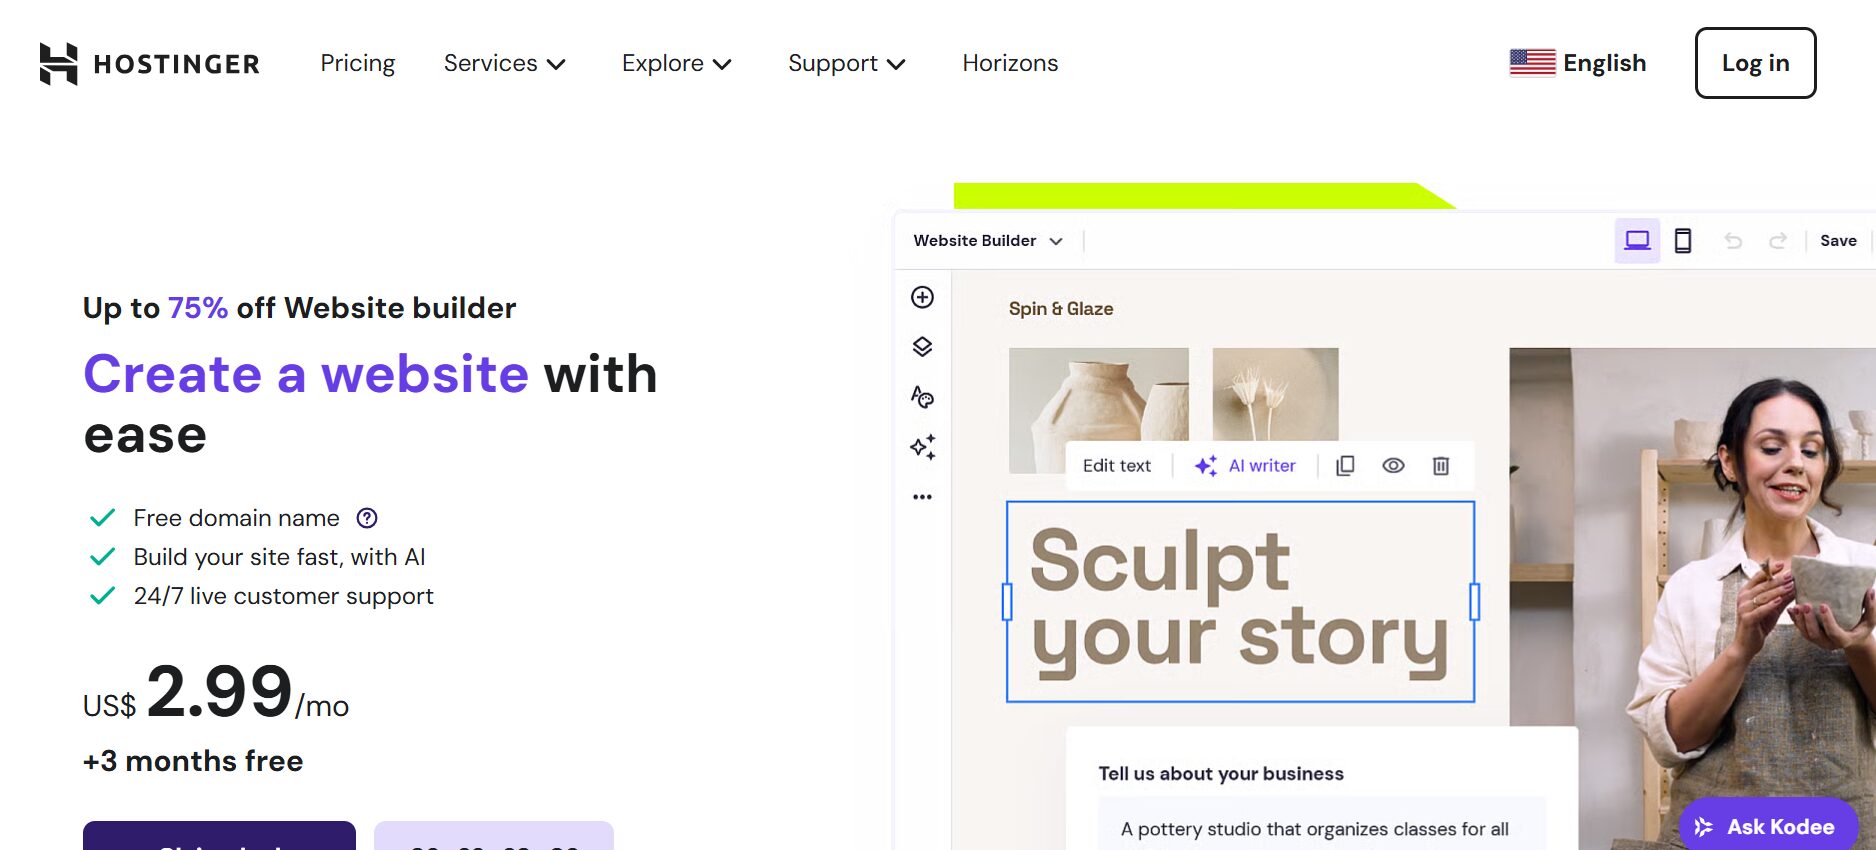Click the question mark beside Free domain name
This screenshot has width=1876, height=850.
[x=368, y=517]
